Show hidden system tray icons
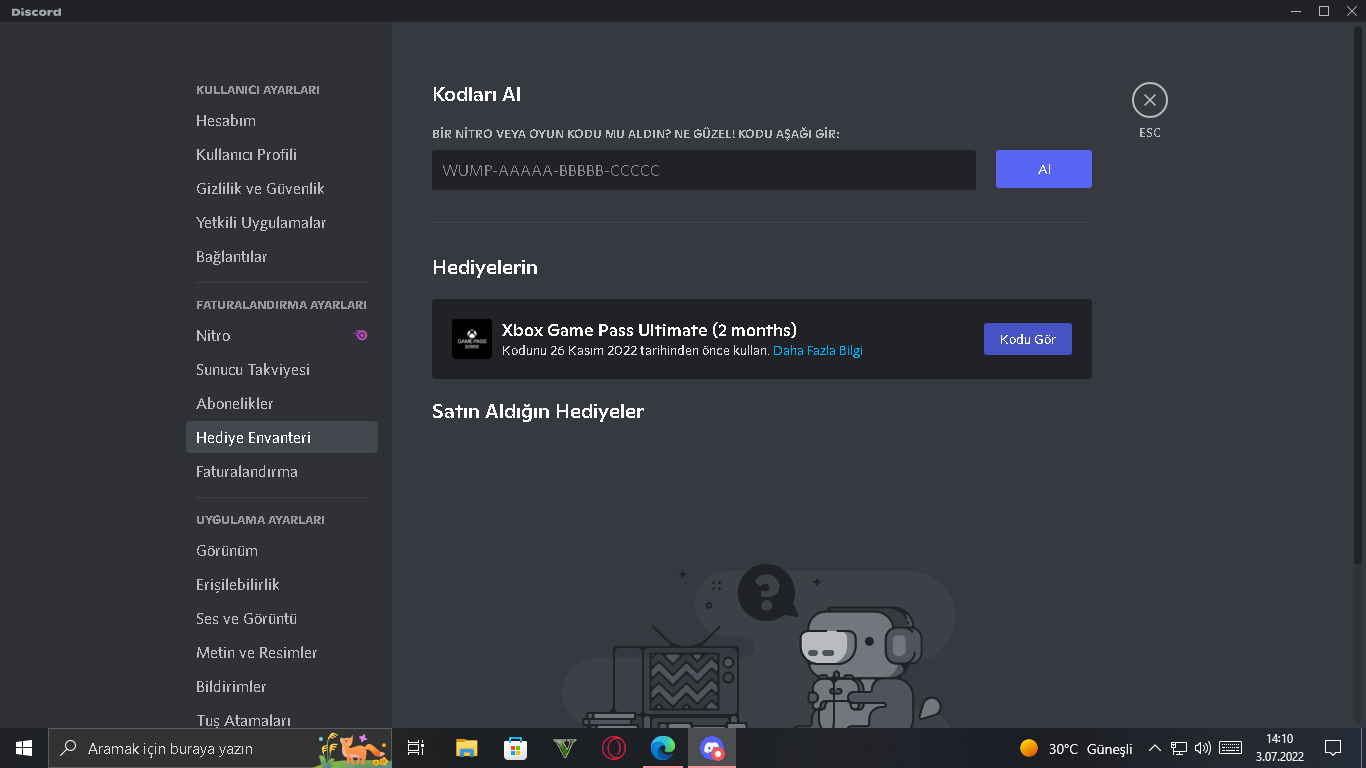Screen dimensions: 1366x768 pos(1154,748)
